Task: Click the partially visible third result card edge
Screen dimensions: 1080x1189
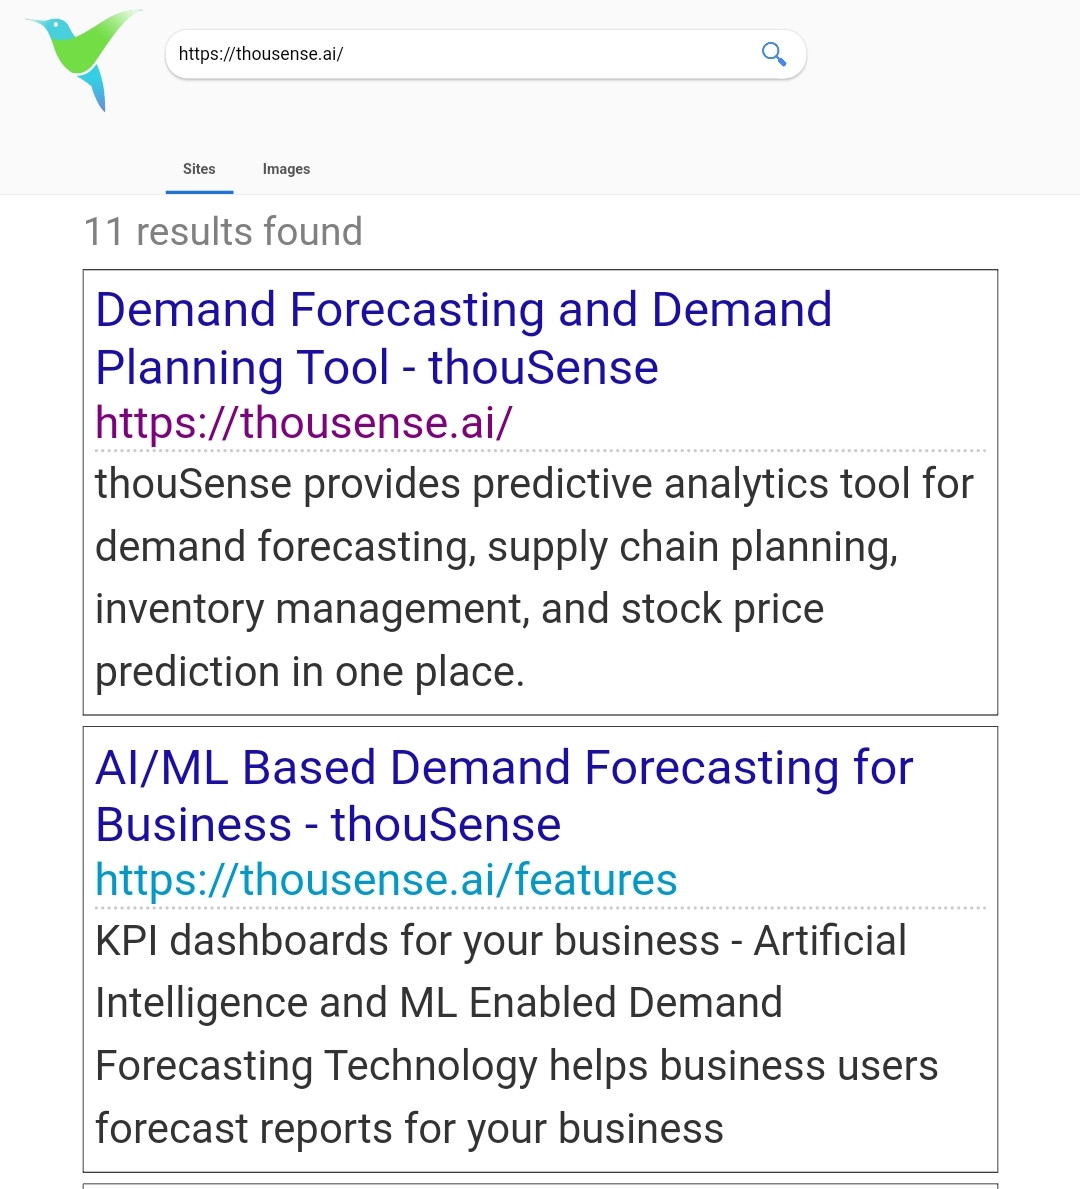Action: (x=540, y=1185)
